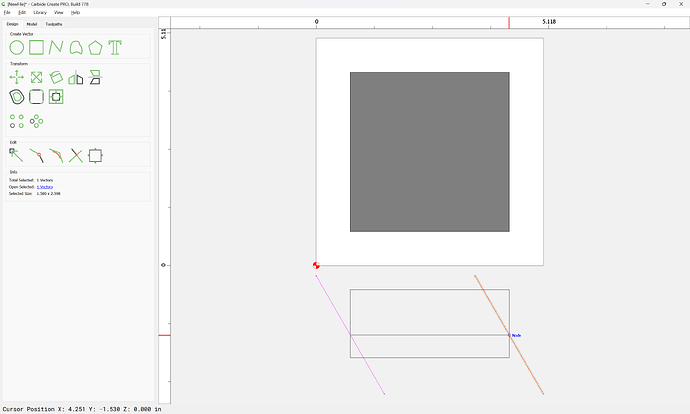Viewport: 690px width, 414px height.
Task: Open the Edit menu
Action: 22,13
